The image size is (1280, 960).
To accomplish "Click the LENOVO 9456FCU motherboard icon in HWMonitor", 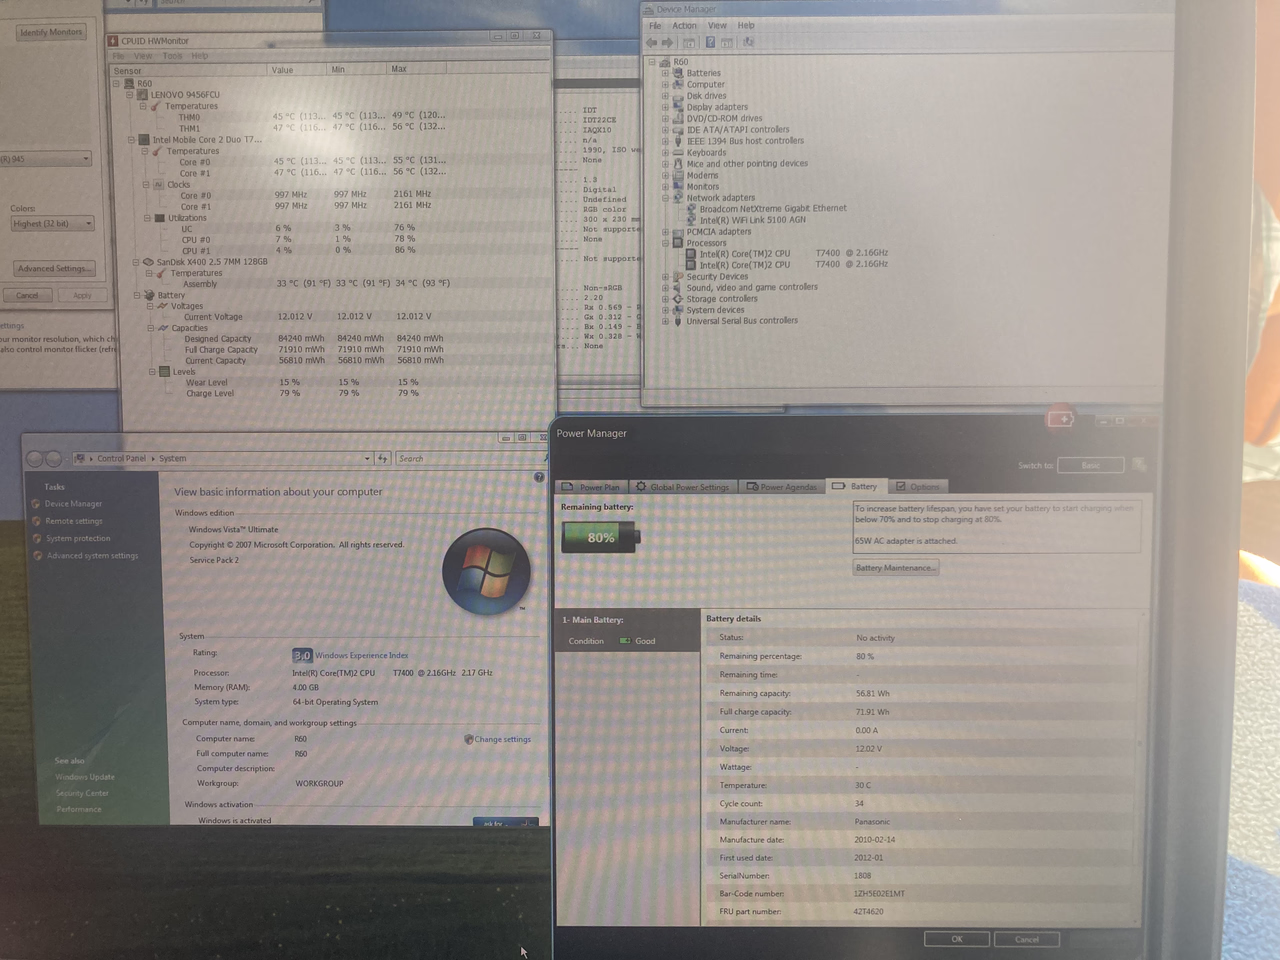I will click(x=142, y=95).
